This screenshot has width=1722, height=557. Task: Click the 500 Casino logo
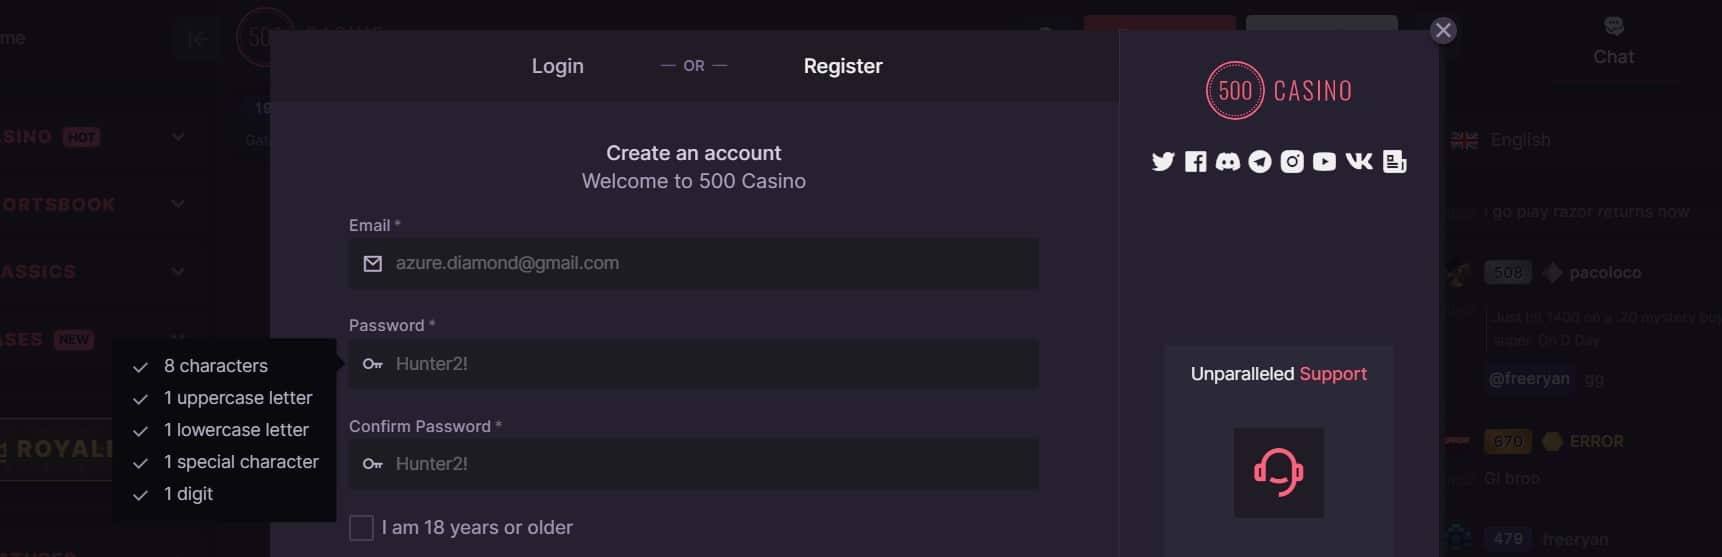pyautogui.click(x=1278, y=91)
